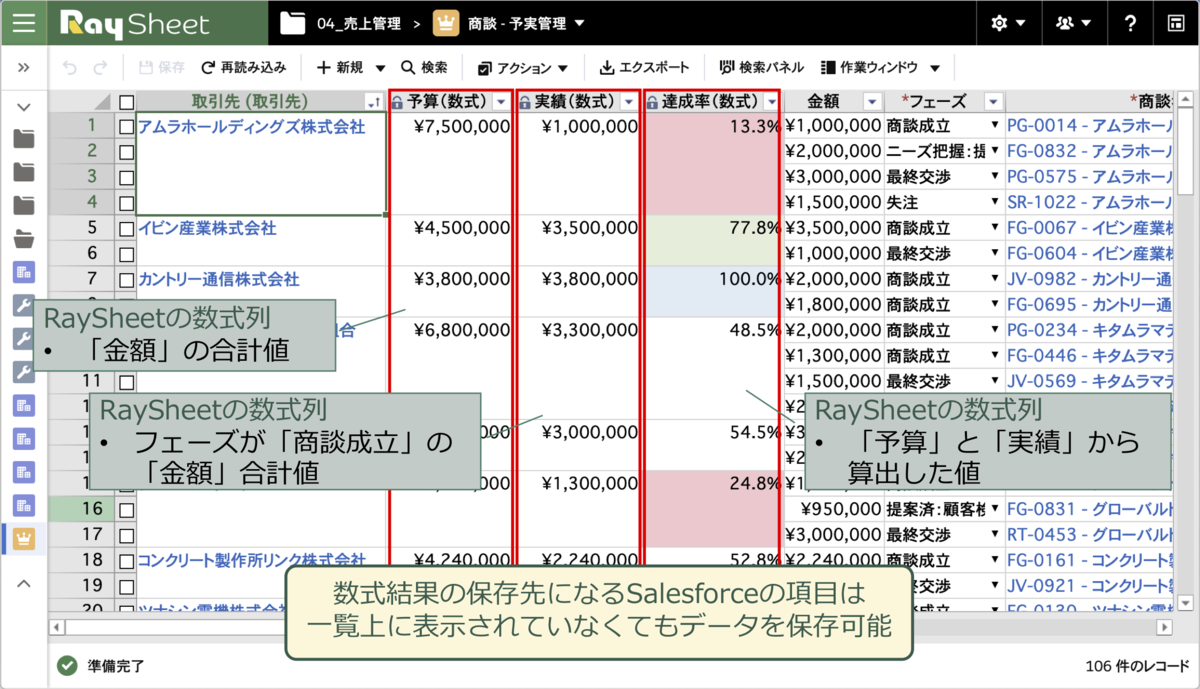Image resolution: width=1200 pixels, height=689 pixels.
Task: Click the 新規 button
Action: tap(339, 68)
